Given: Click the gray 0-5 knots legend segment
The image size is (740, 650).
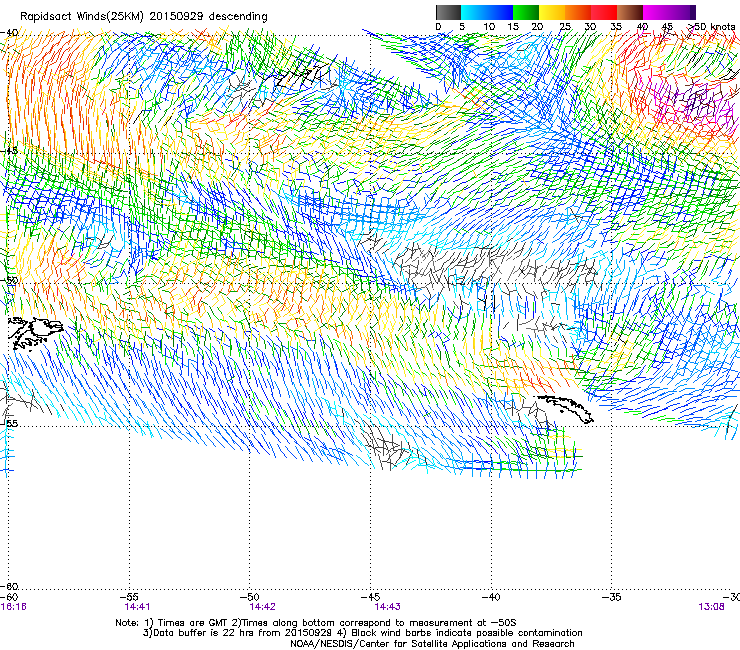Looking at the screenshot, I should [x=448, y=12].
